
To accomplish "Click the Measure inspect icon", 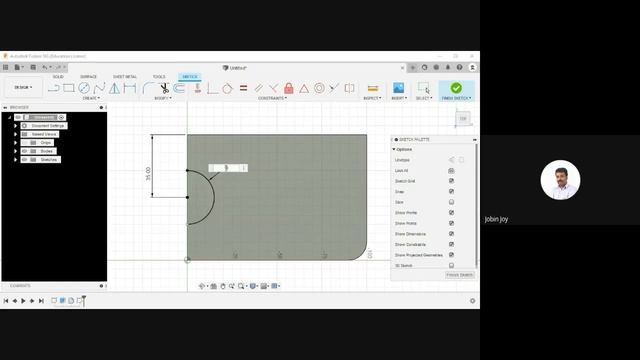I will (x=373, y=88).
